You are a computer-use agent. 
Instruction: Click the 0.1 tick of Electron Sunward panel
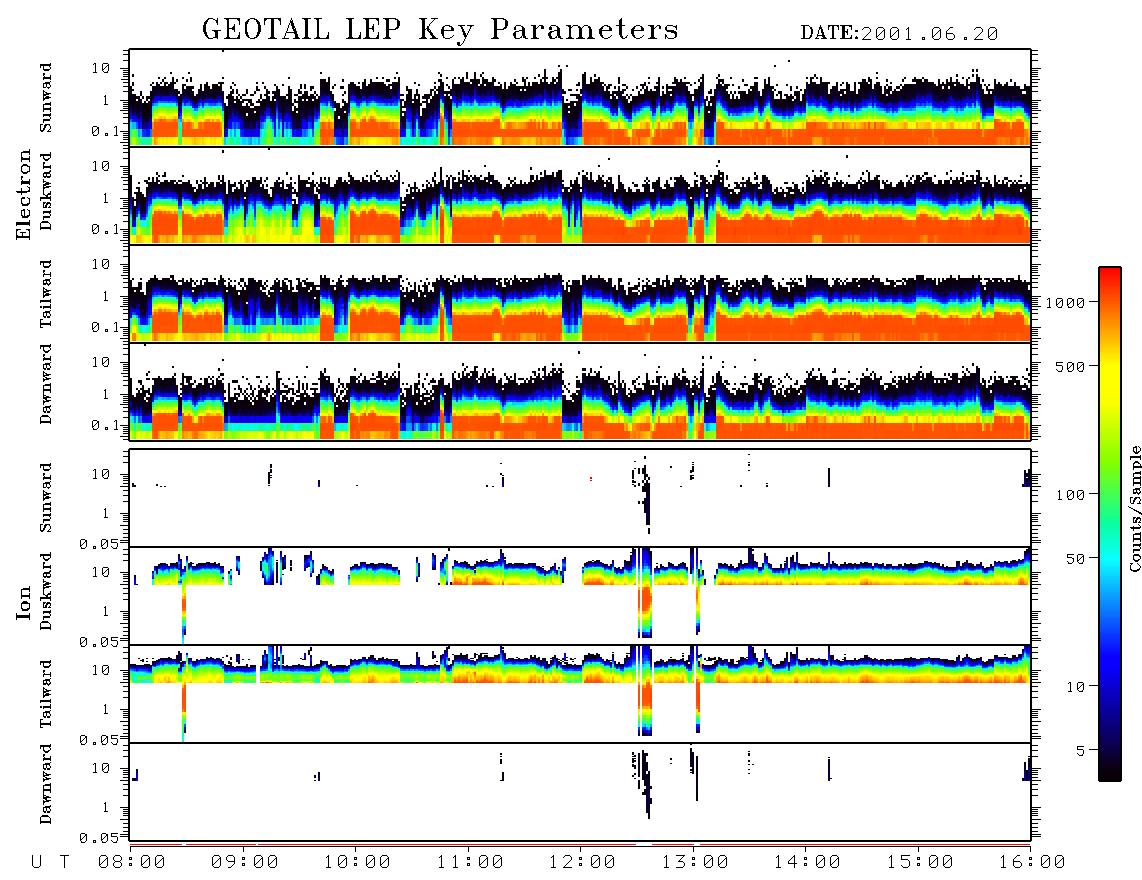click(105, 132)
